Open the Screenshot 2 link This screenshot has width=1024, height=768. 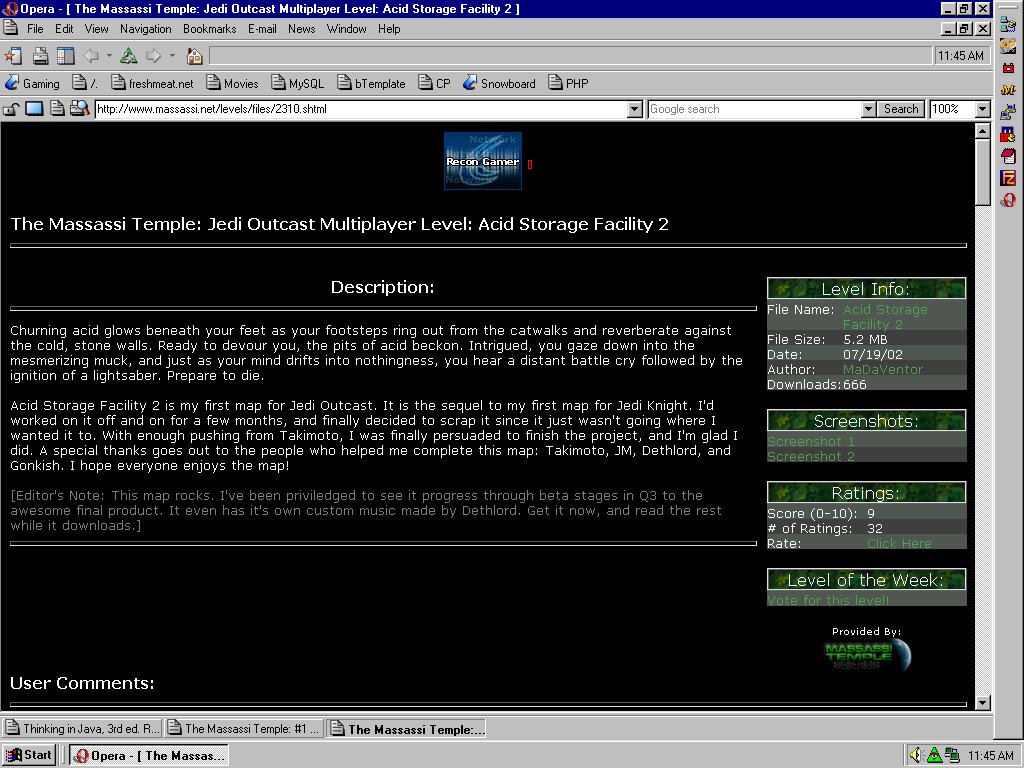pyautogui.click(x=810, y=456)
